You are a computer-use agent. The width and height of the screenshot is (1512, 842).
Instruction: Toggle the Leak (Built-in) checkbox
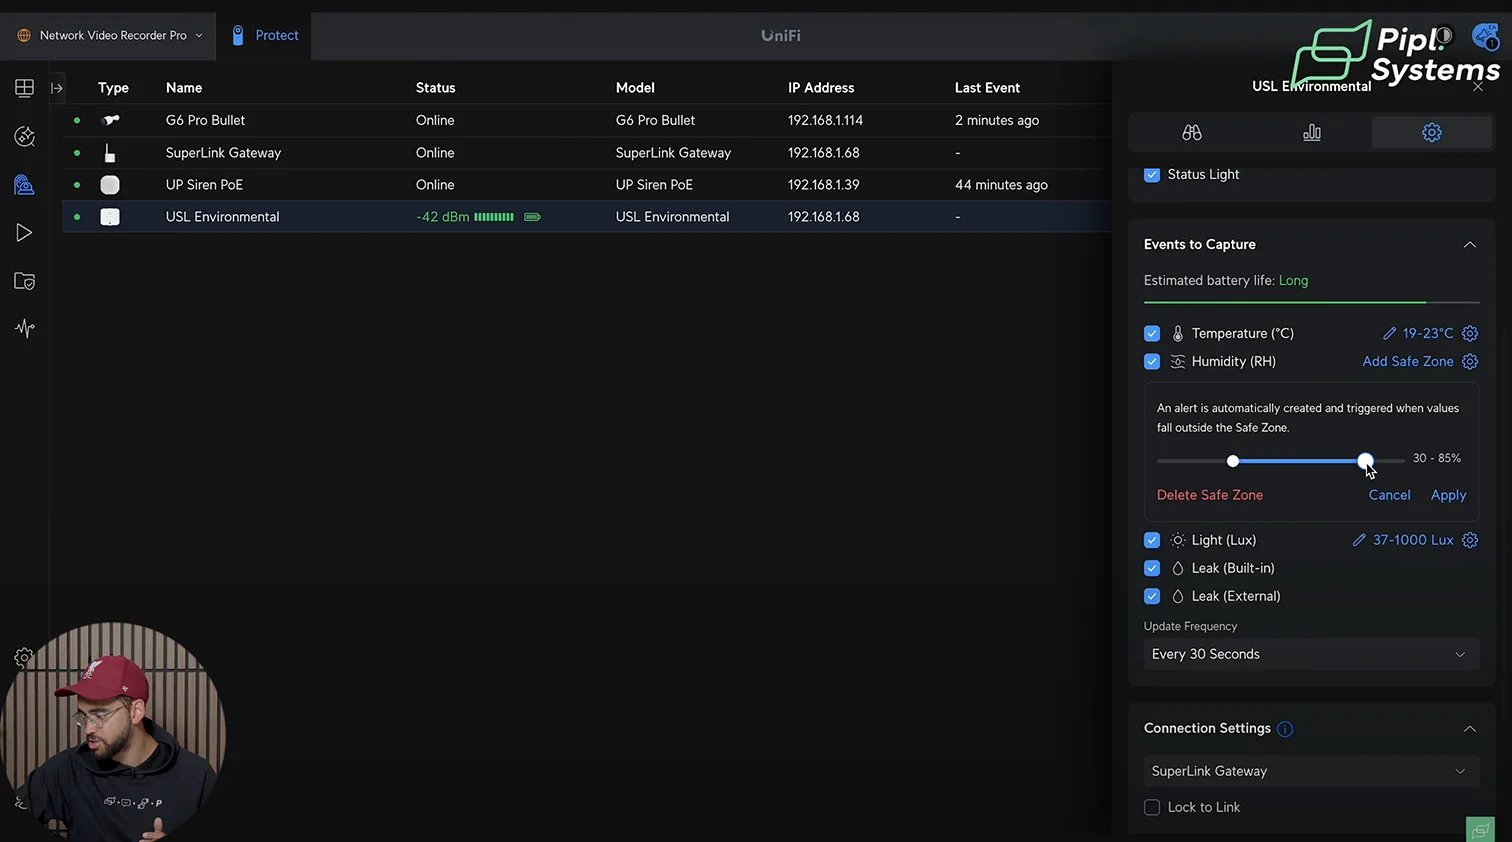point(1152,568)
